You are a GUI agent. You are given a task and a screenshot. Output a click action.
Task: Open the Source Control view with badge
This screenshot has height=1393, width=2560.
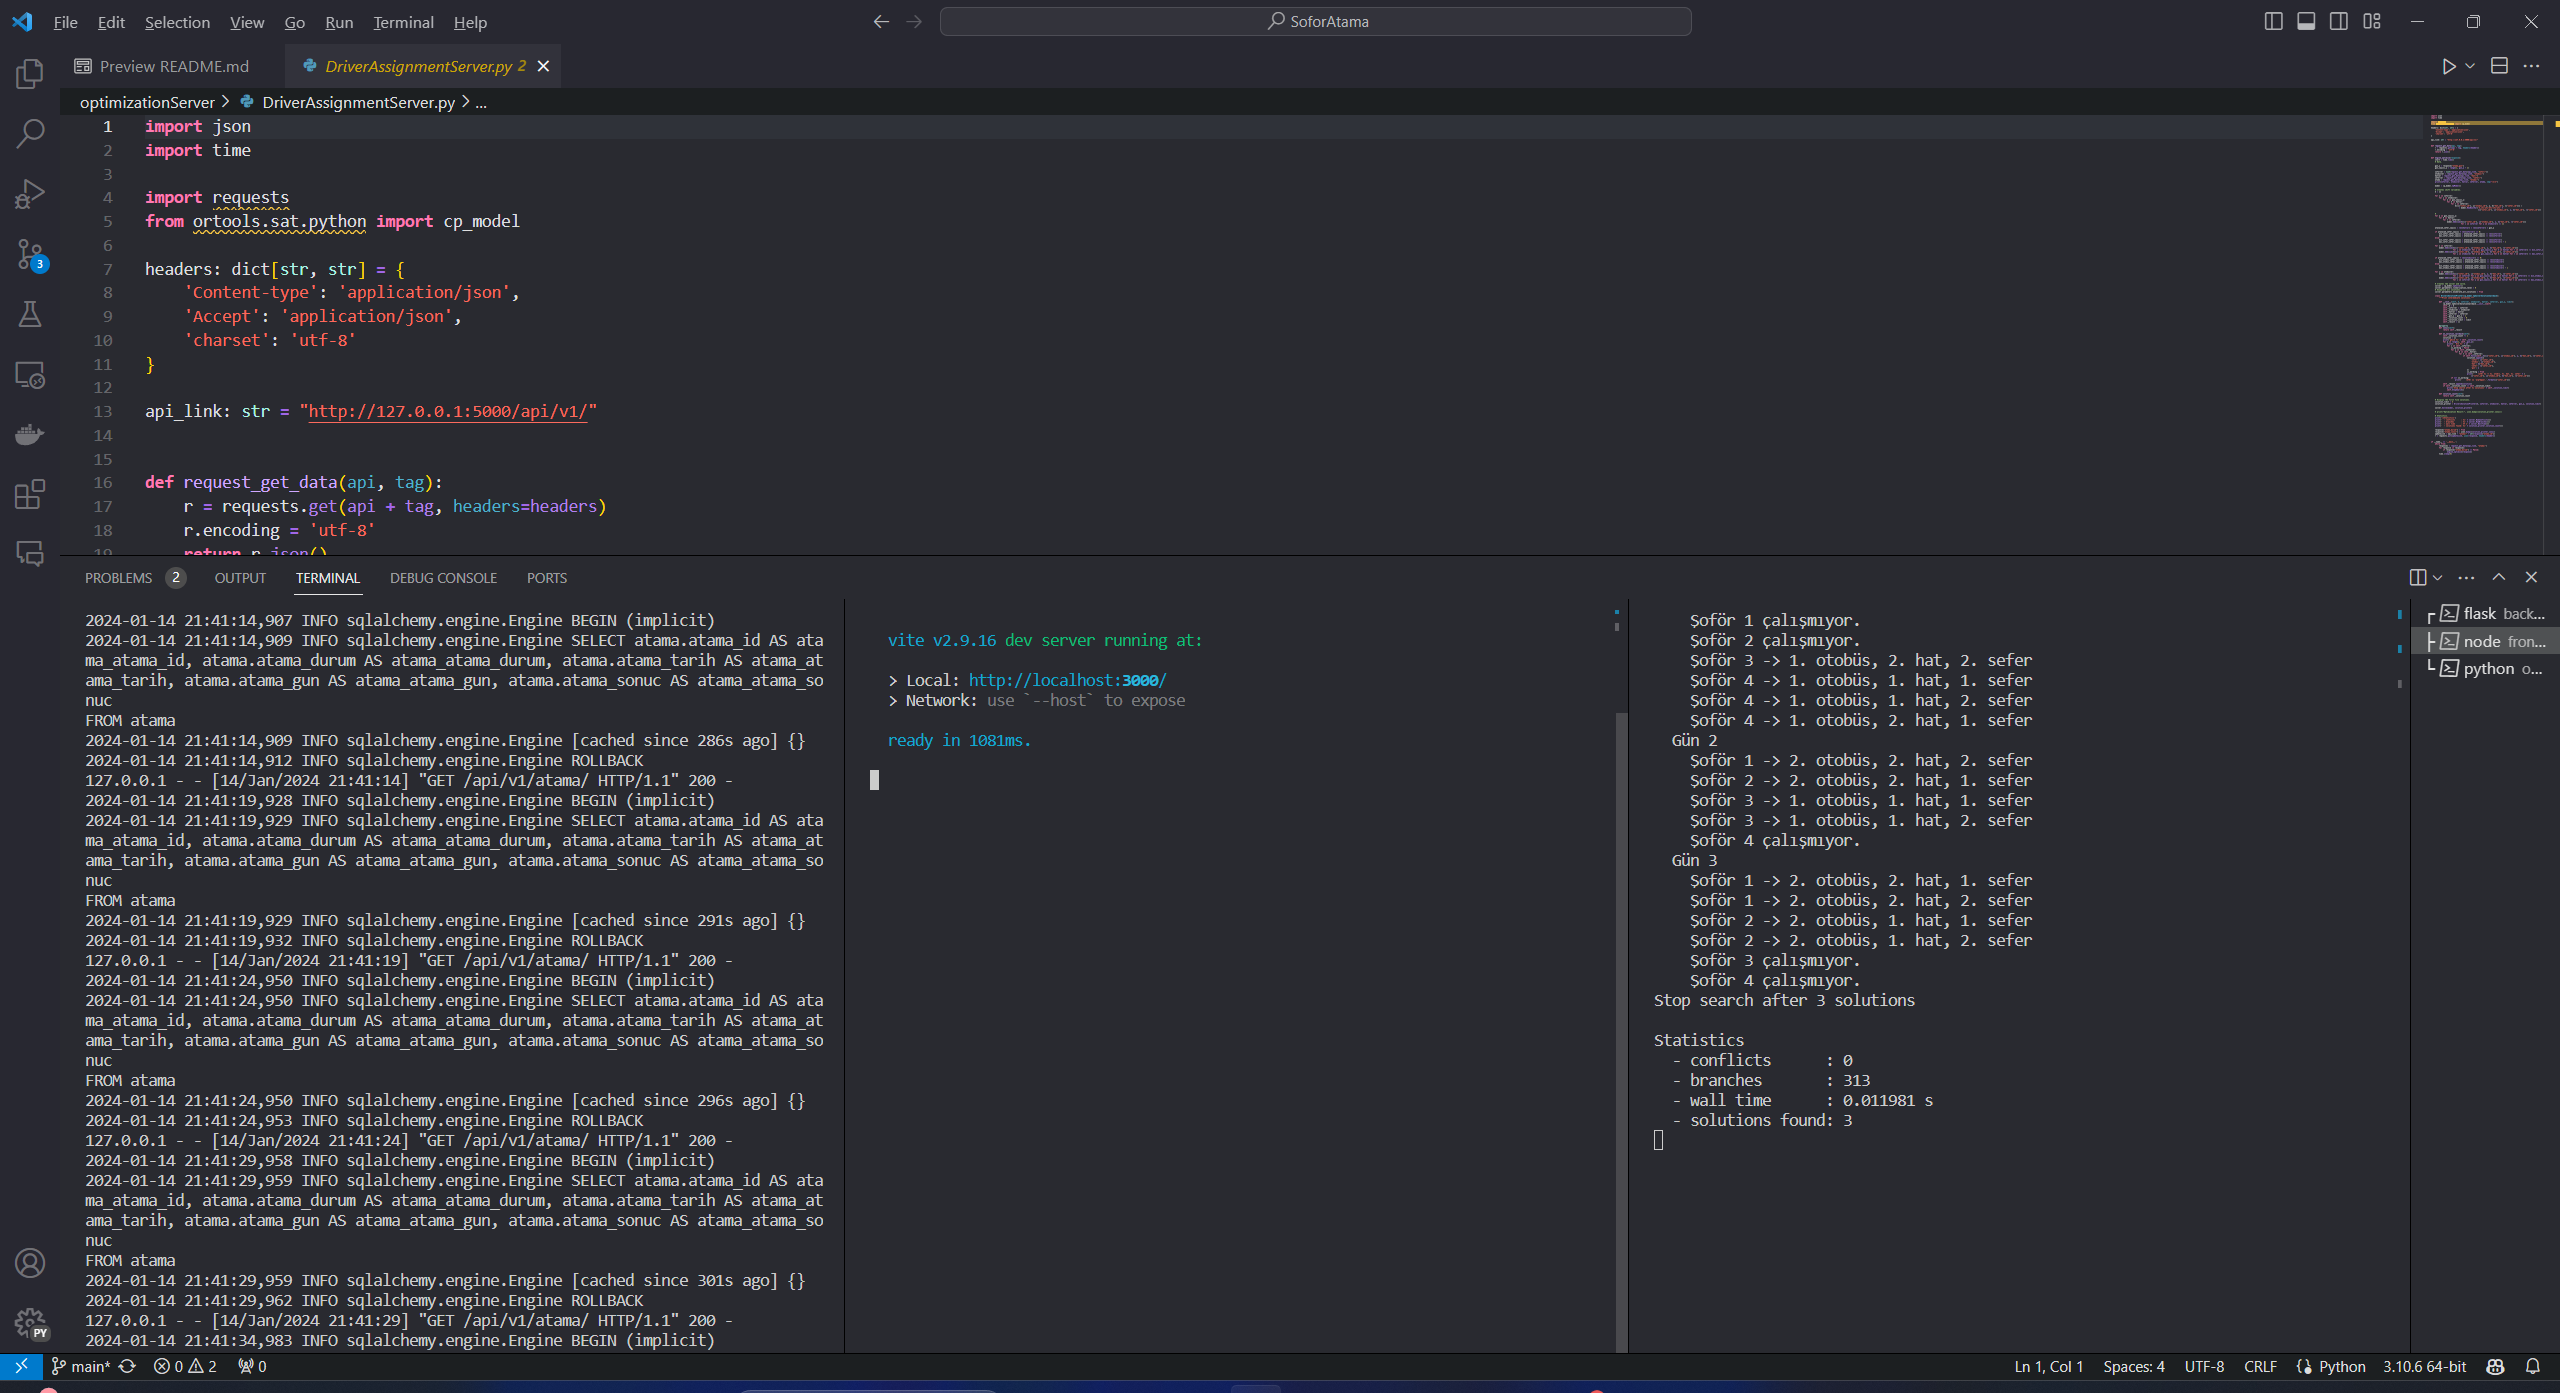(x=30, y=254)
